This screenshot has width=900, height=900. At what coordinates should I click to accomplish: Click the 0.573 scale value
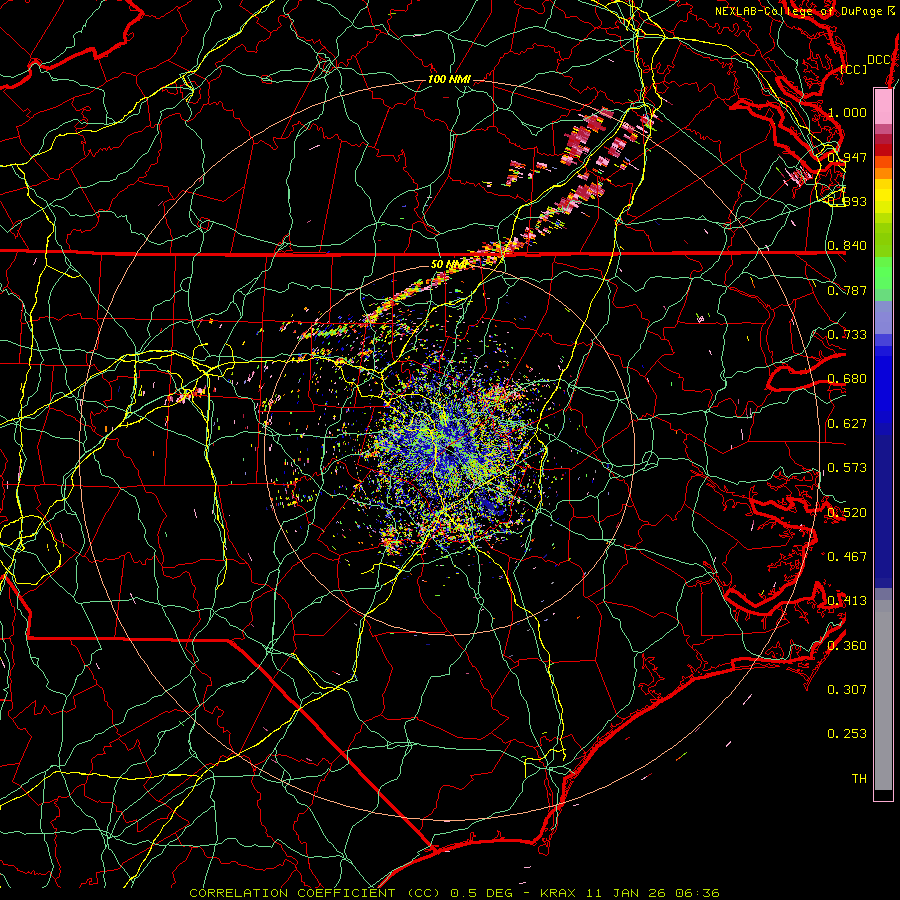point(847,468)
